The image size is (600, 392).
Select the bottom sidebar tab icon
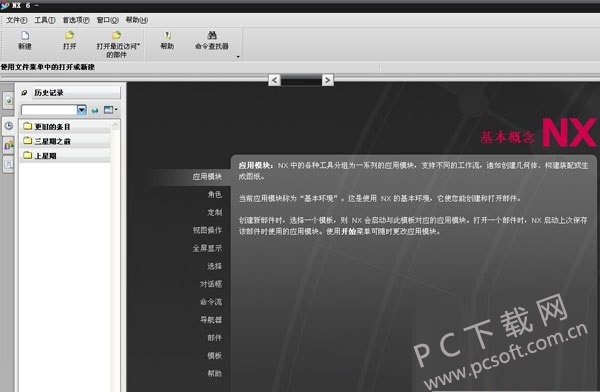tap(8, 165)
